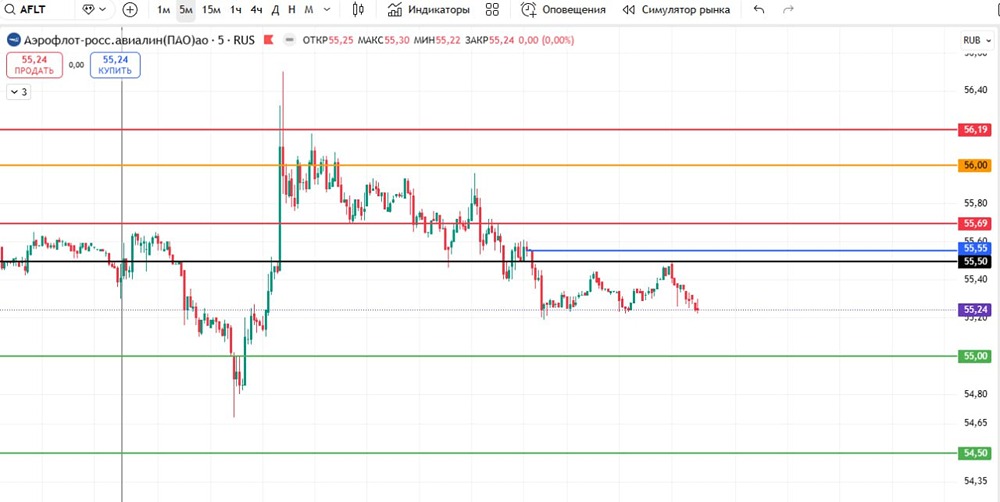Click the red 56,19 price label
Screen dimensions: 1000x502
[x=976, y=129]
